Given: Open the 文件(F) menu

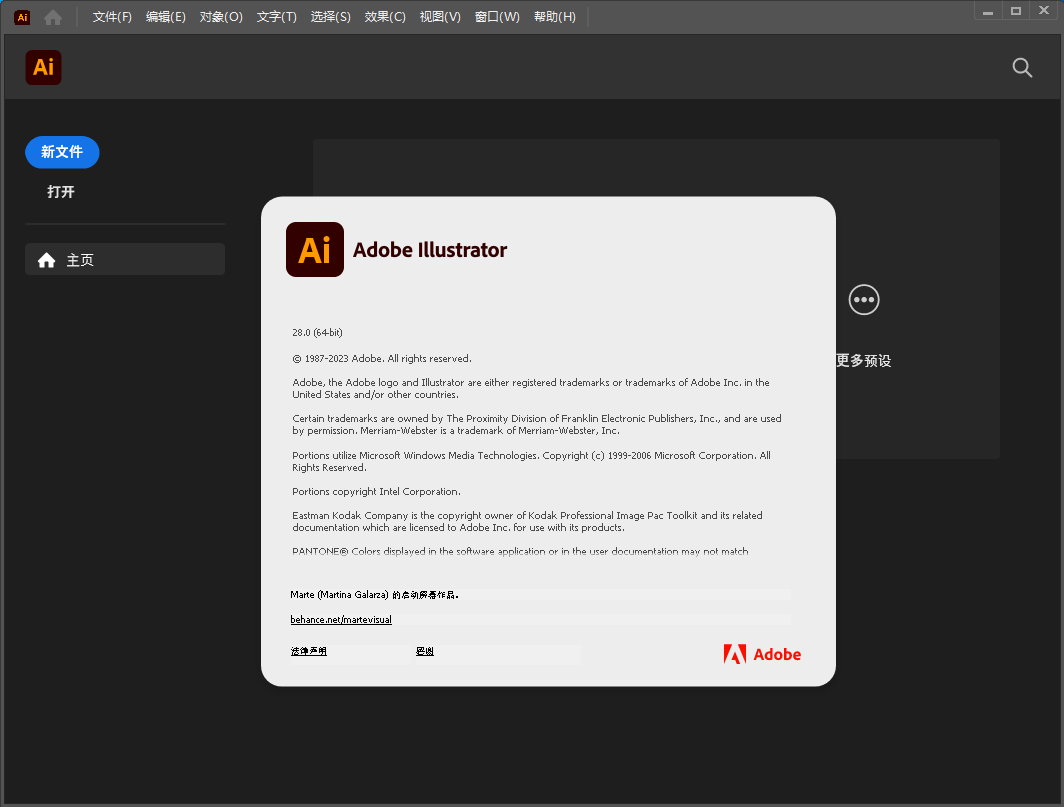Looking at the screenshot, I should coord(112,17).
